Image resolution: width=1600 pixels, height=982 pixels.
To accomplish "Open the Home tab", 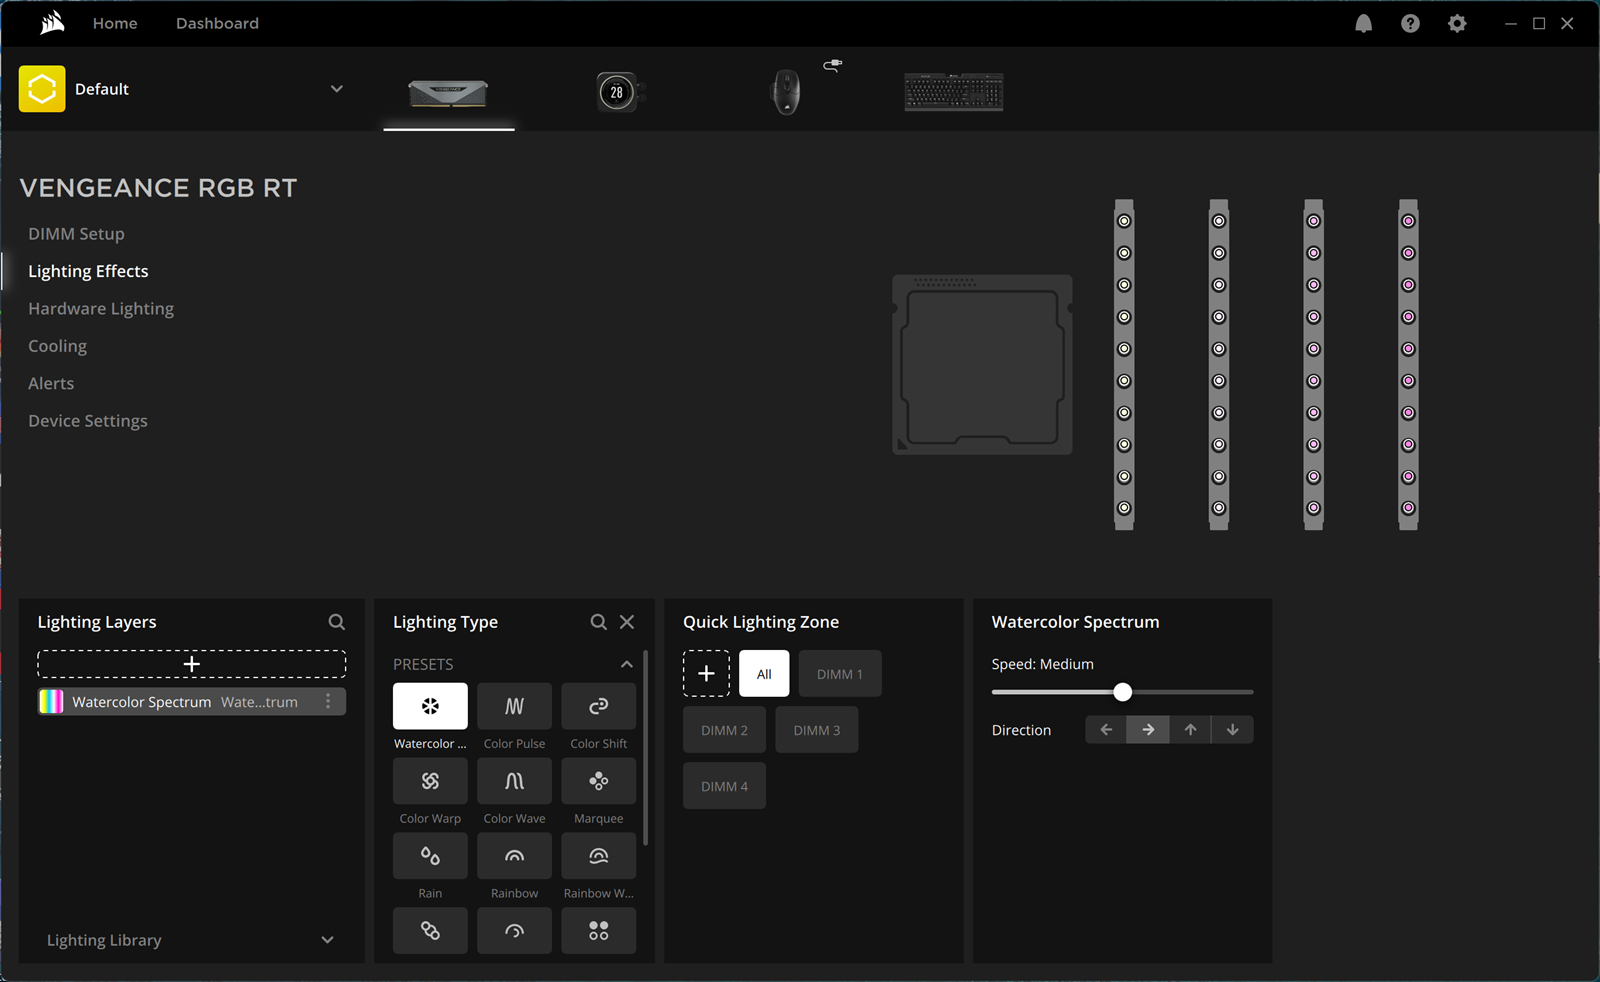I will point(115,23).
